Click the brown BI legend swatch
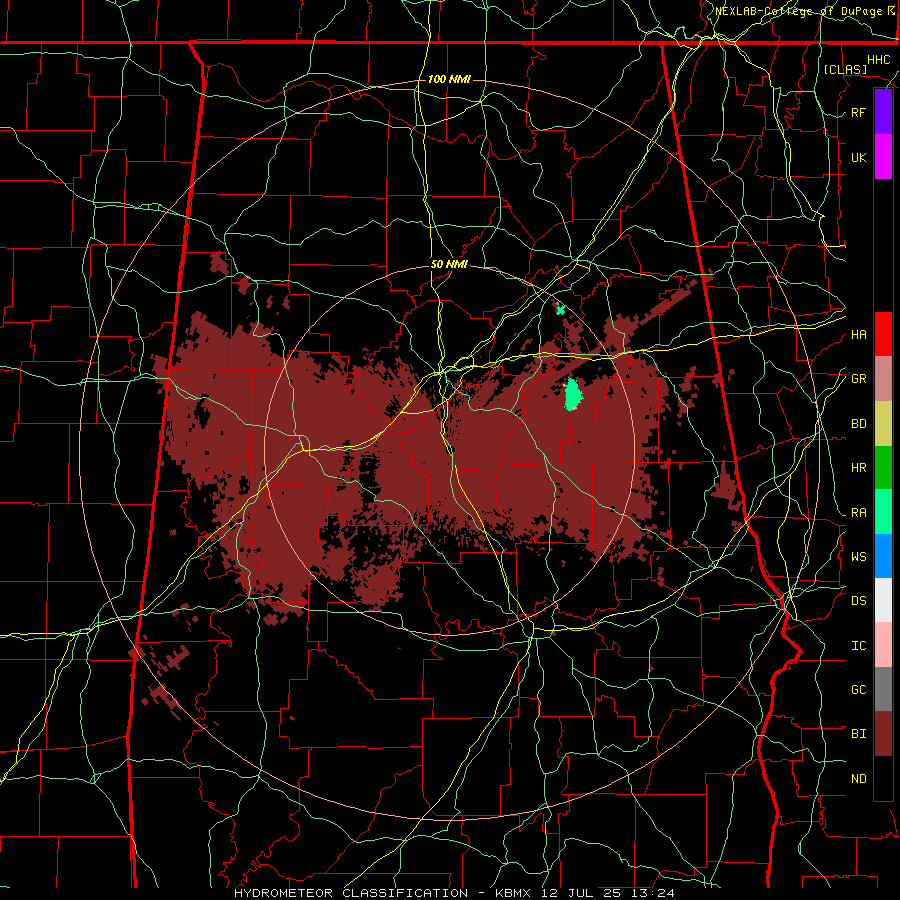Viewport: 900px width, 900px height. 883,734
